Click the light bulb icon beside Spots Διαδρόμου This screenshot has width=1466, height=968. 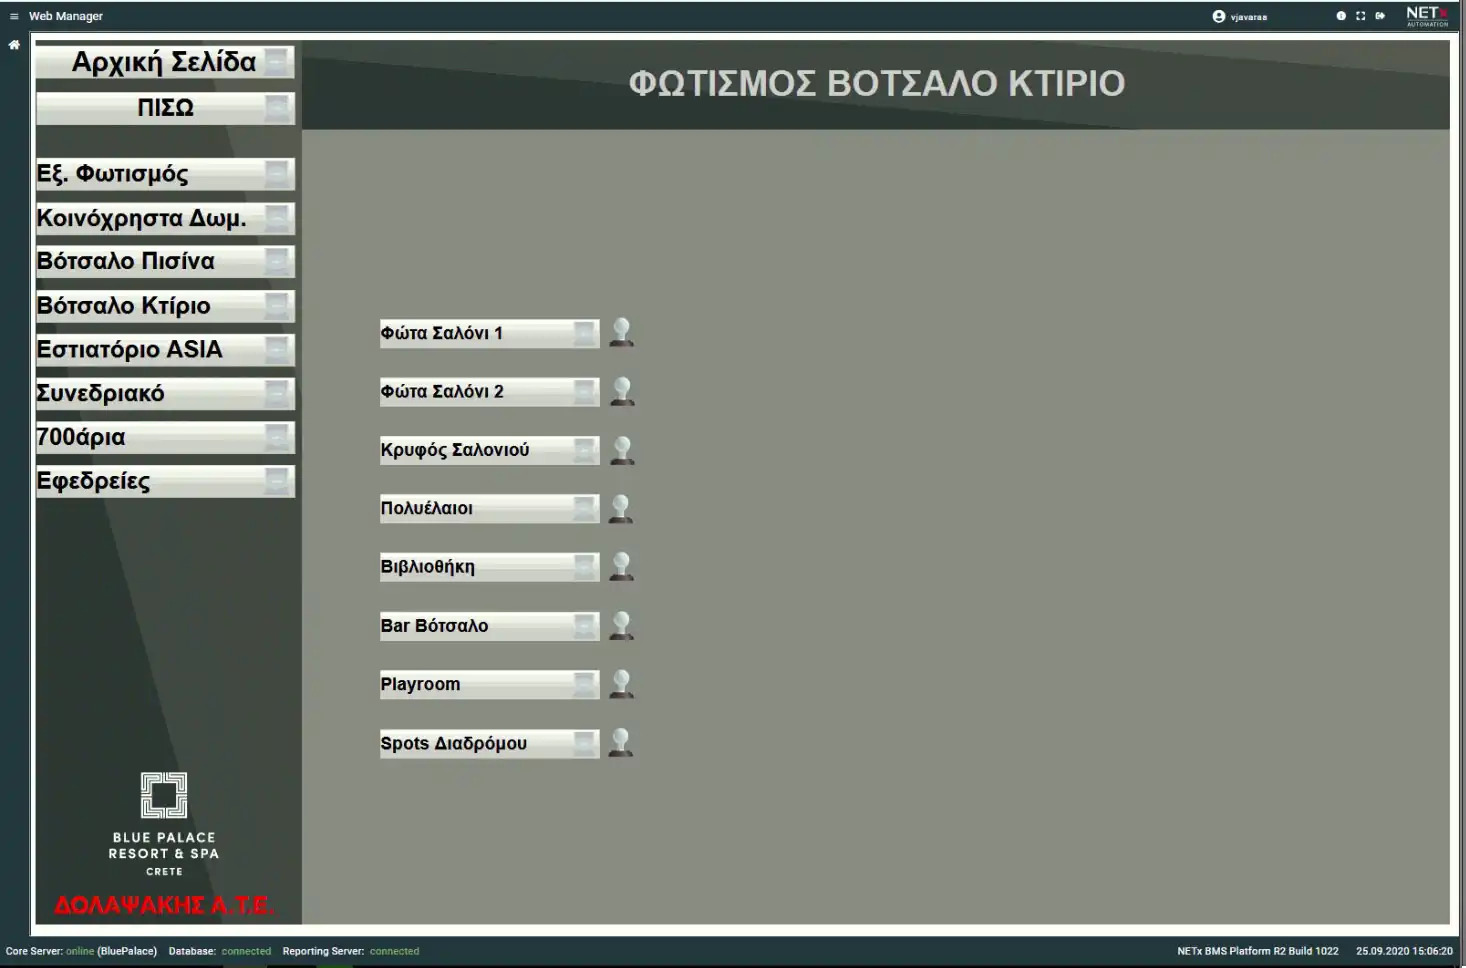(x=621, y=742)
